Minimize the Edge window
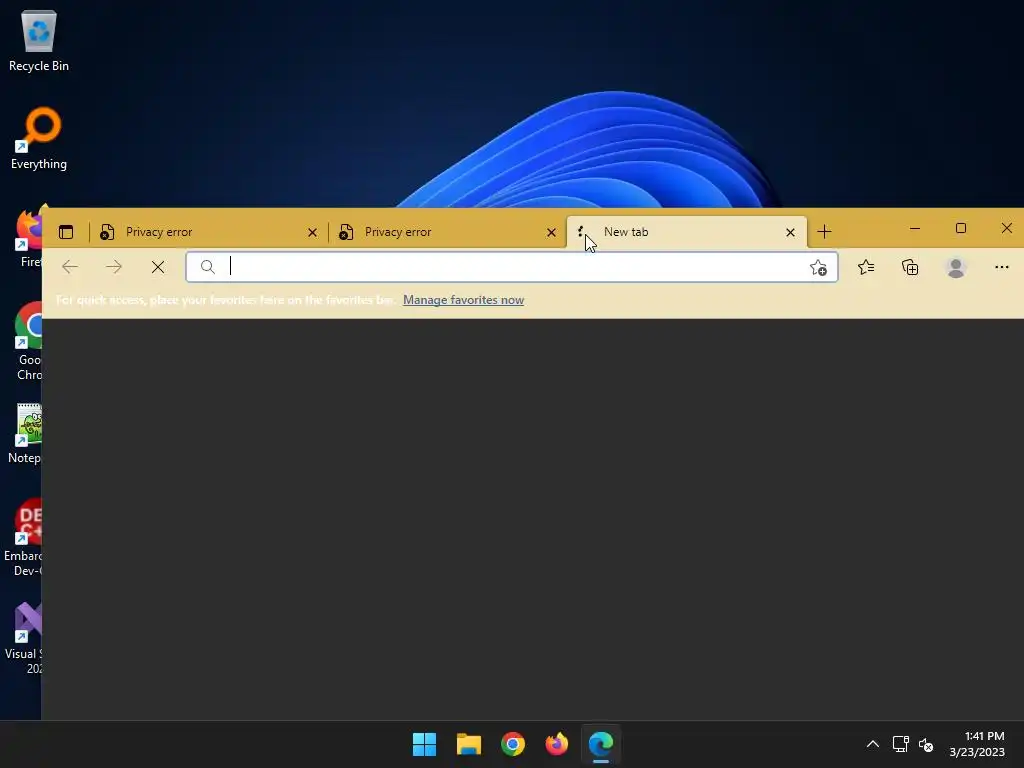The width and height of the screenshot is (1024, 768). 915,229
